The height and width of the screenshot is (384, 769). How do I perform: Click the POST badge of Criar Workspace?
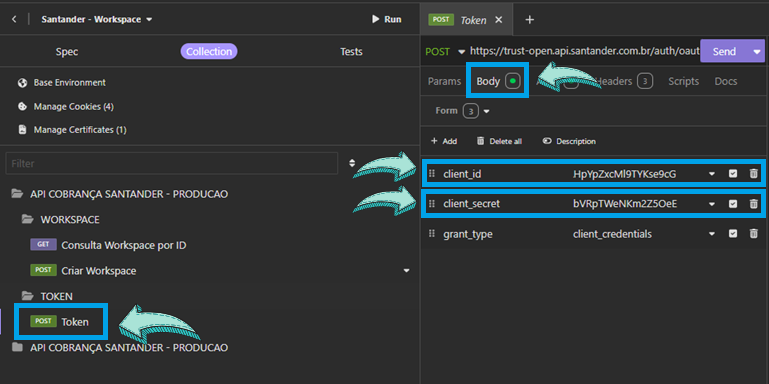[x=43, y=270]
